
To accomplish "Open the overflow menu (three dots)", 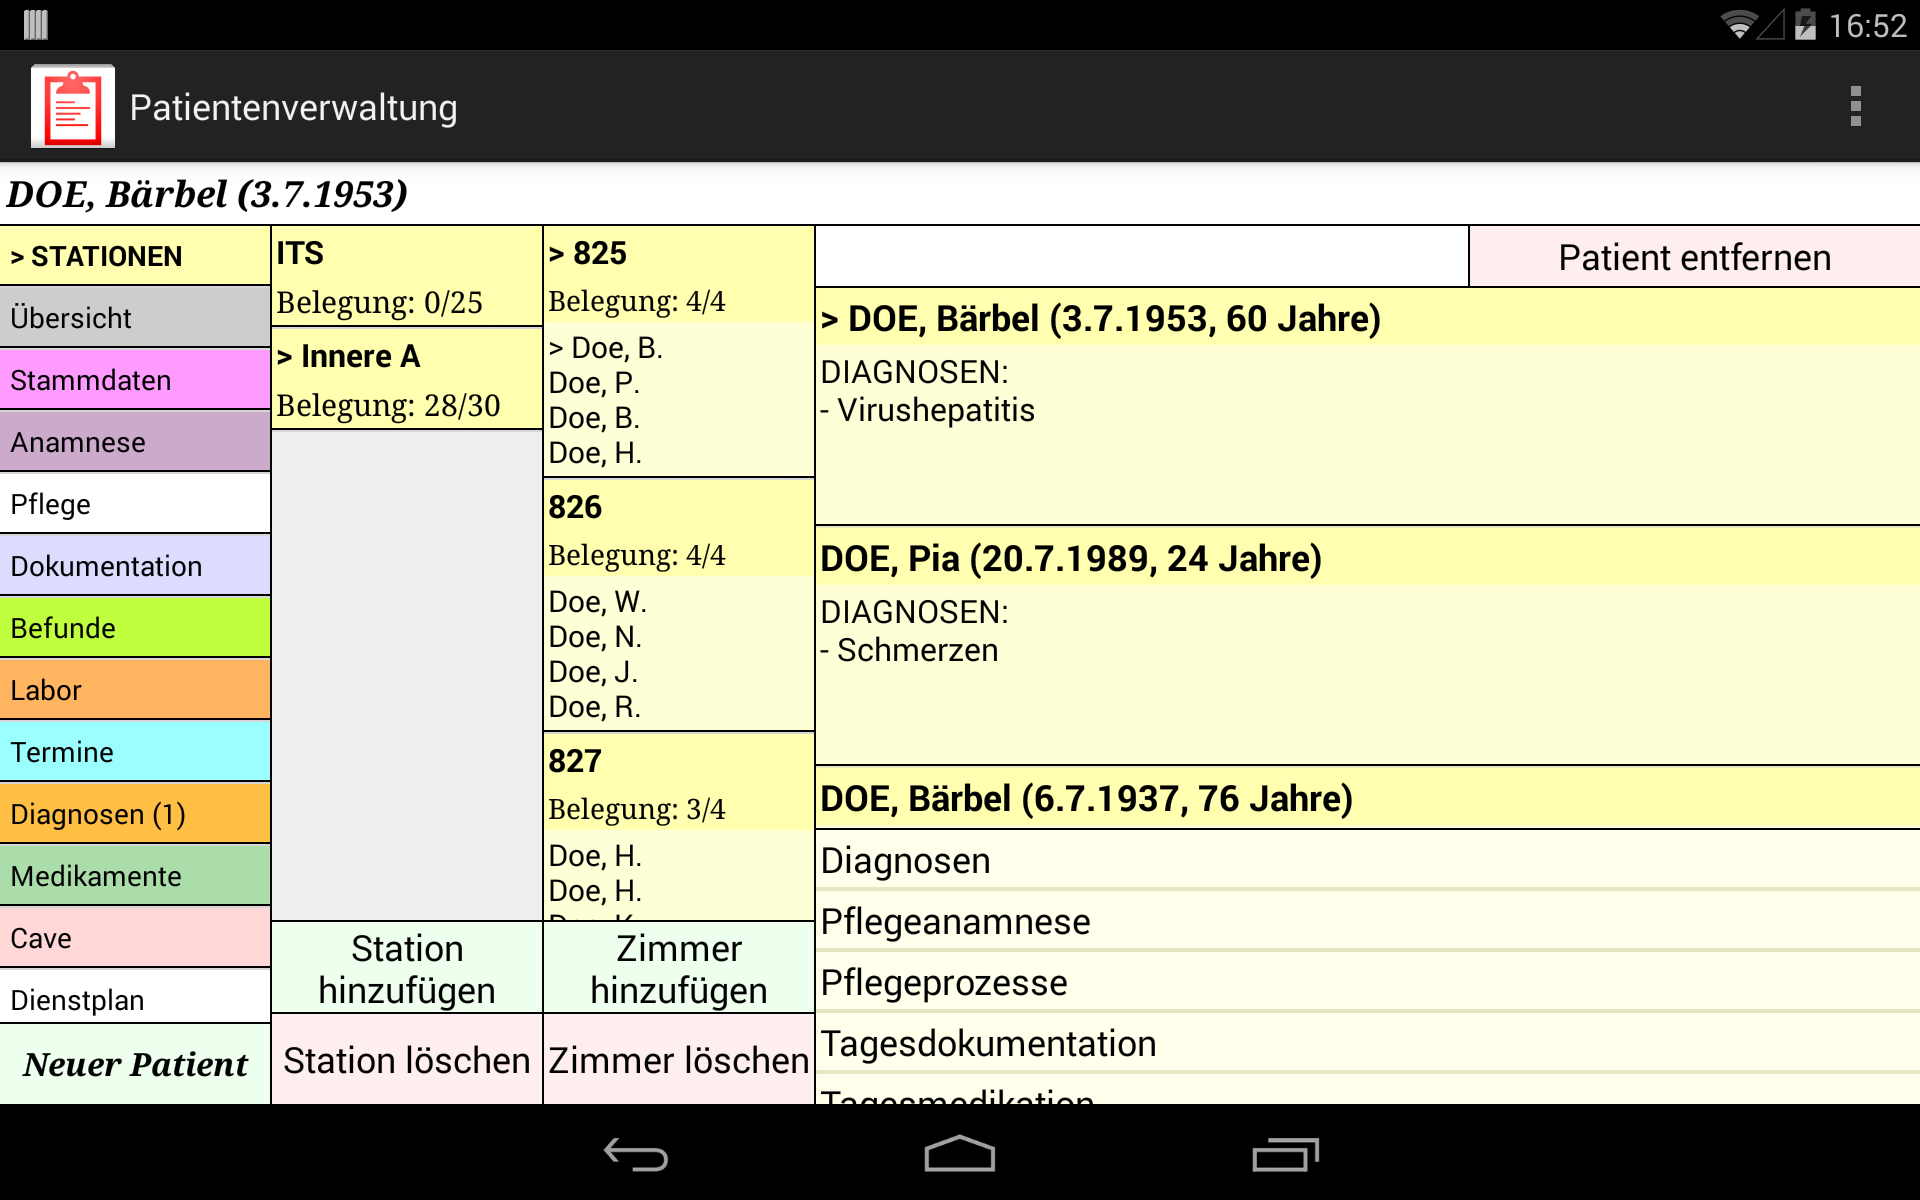I will click(1855, 106).
